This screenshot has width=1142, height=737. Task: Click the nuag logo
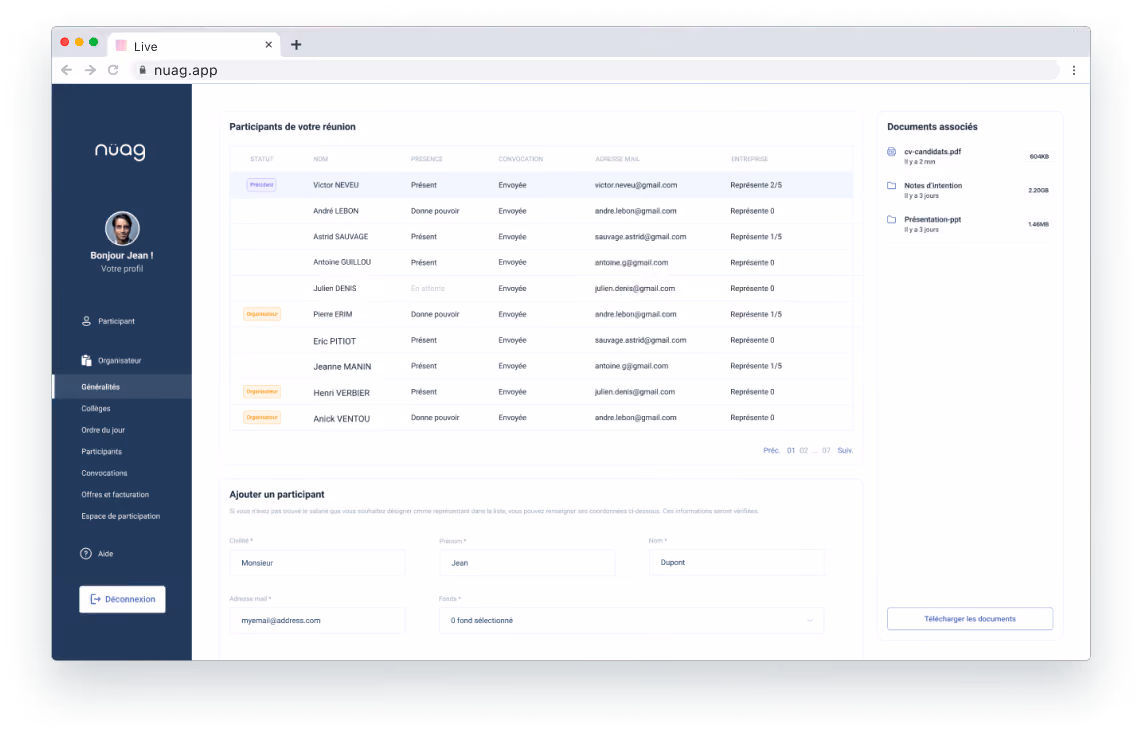(x=120, y=151)
